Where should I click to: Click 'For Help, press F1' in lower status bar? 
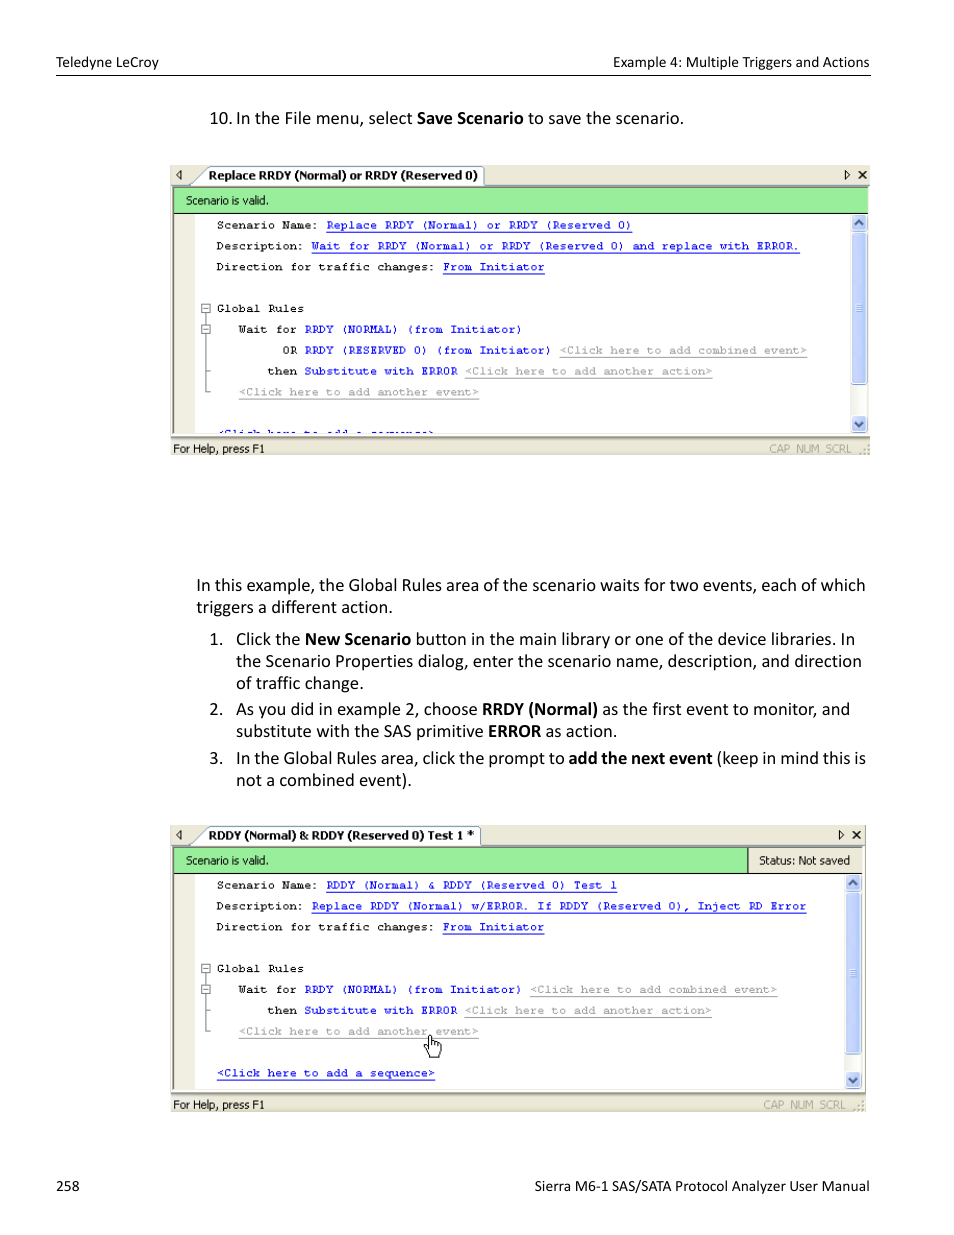coord(219,1105)
